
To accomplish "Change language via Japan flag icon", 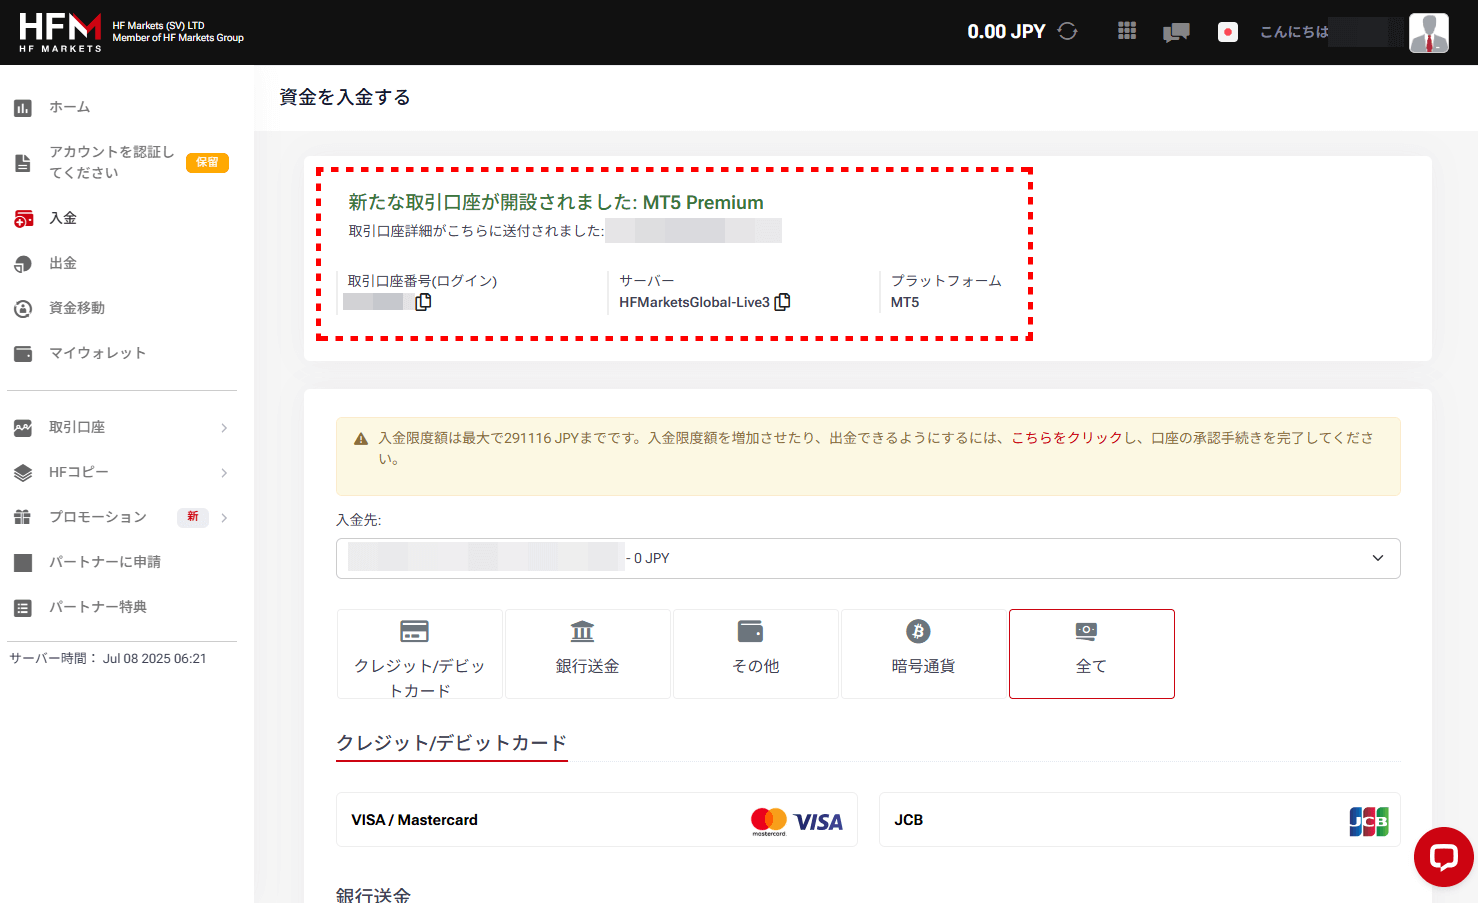I will 1228,32.
